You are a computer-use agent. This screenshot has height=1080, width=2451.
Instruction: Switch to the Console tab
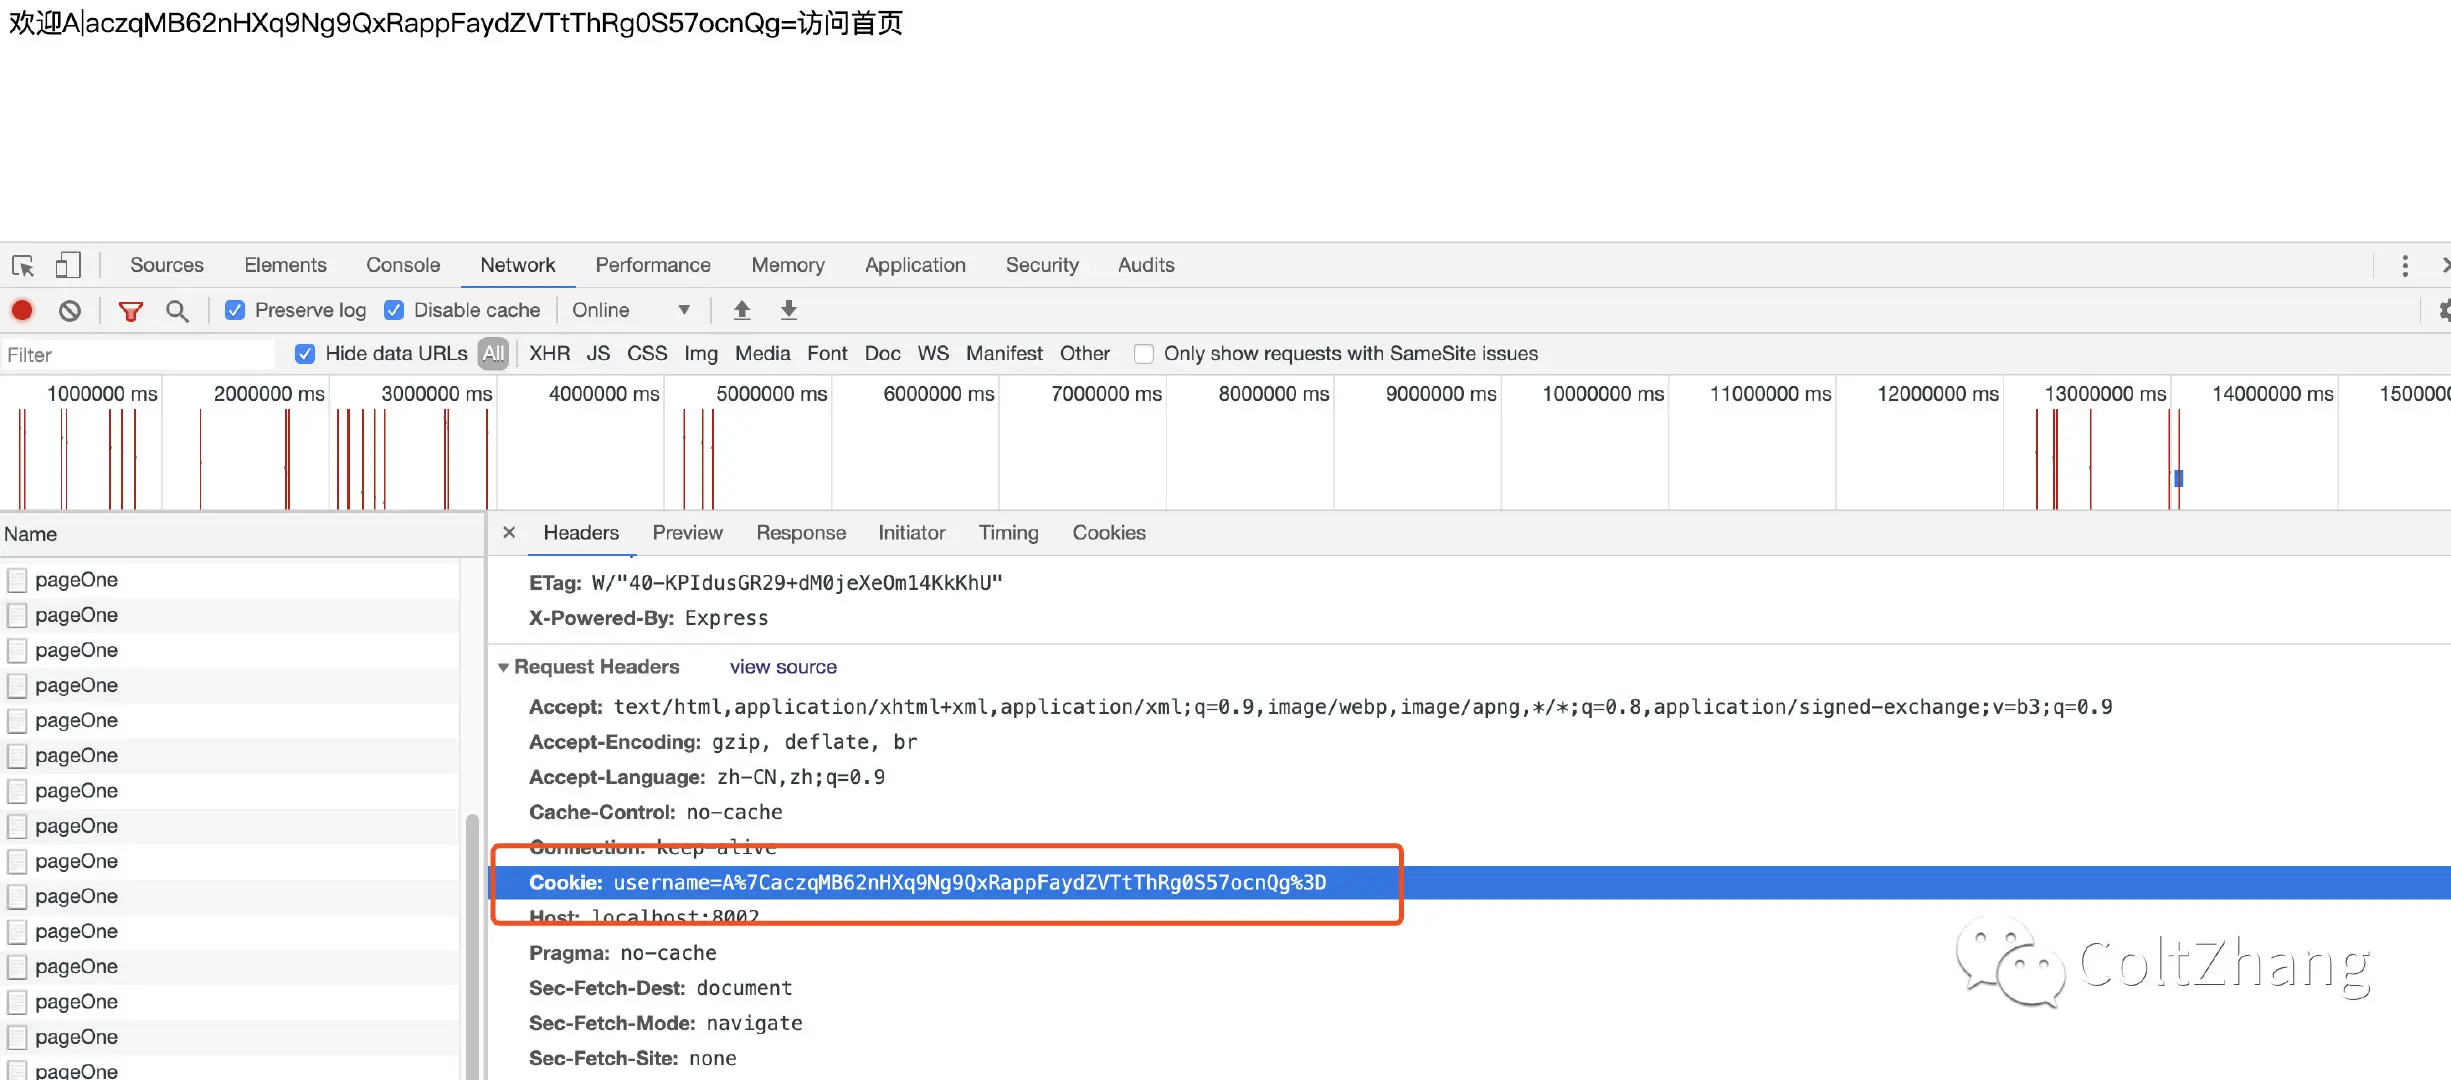pos(402,265)
